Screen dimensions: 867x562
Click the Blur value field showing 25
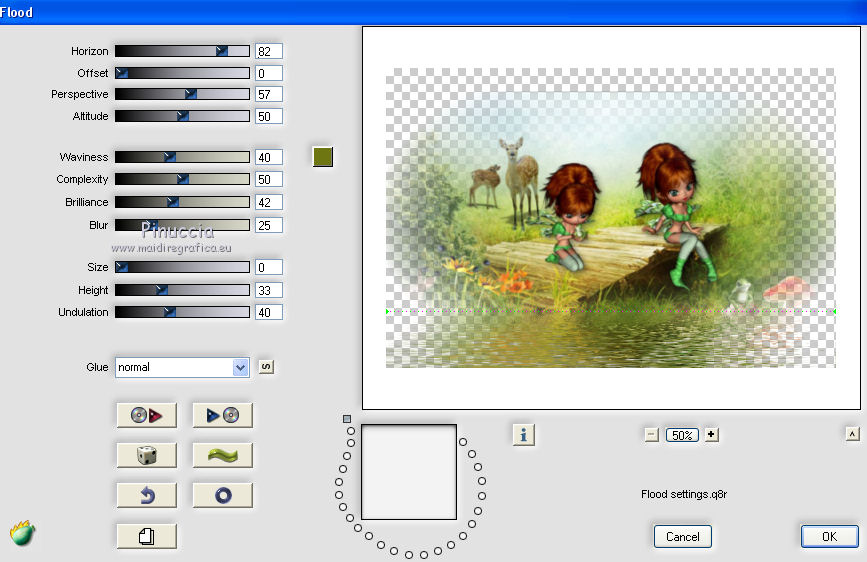tap(269, 225)
